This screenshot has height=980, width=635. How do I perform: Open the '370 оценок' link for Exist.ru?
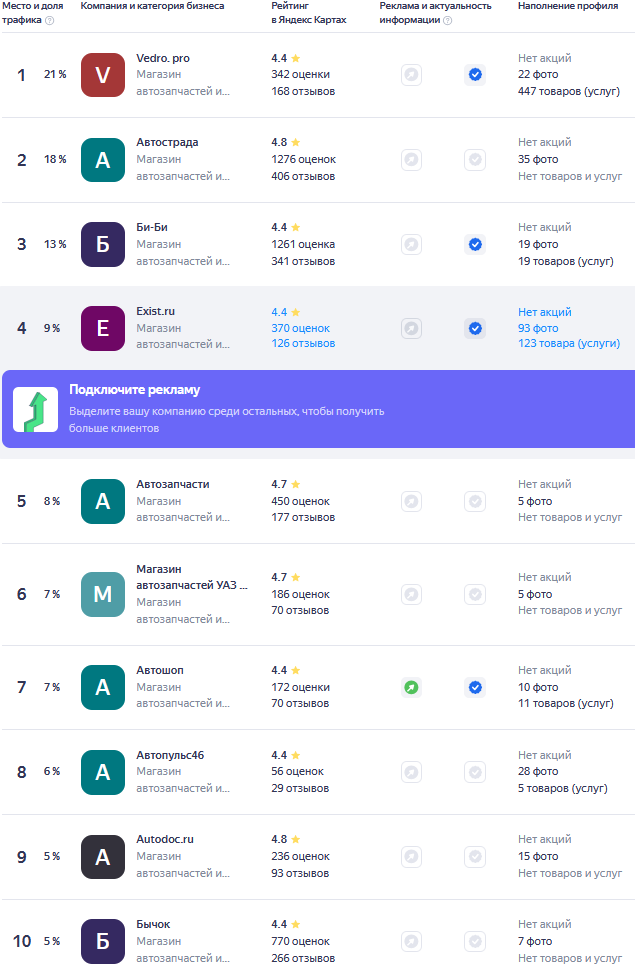[300, 328]
